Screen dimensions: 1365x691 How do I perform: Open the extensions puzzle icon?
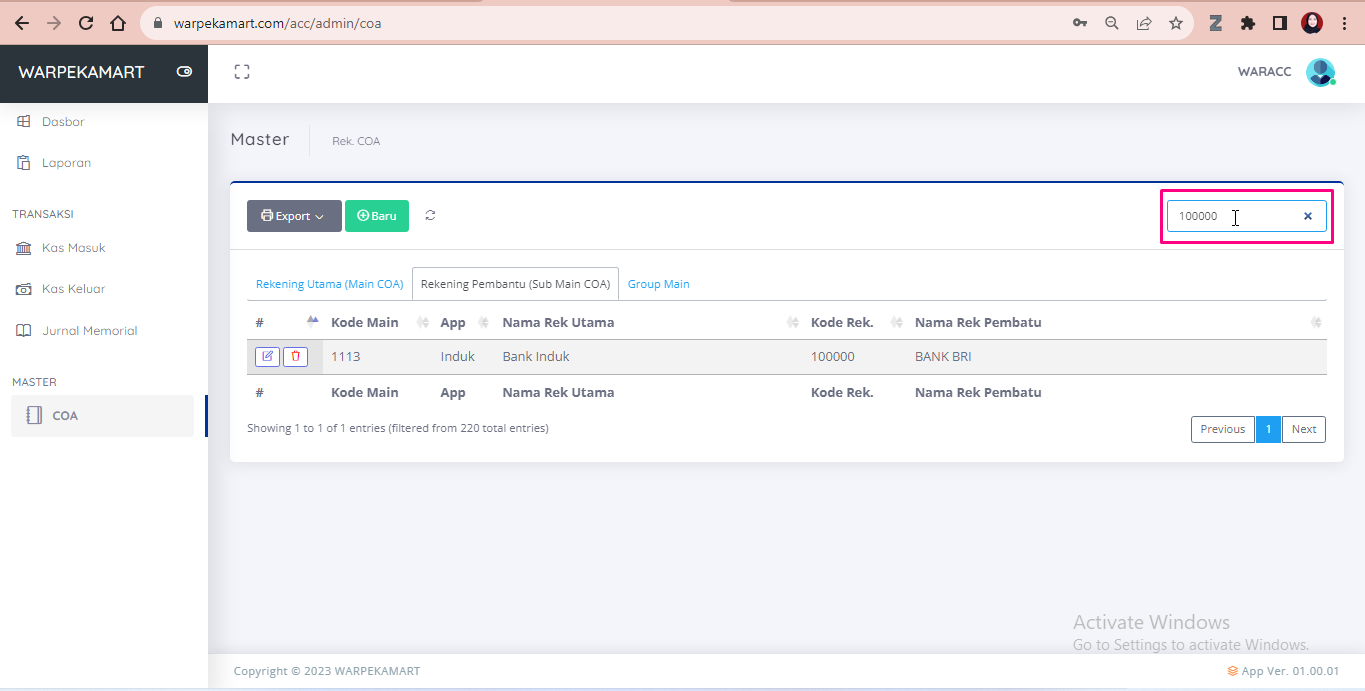[1248, 23]
